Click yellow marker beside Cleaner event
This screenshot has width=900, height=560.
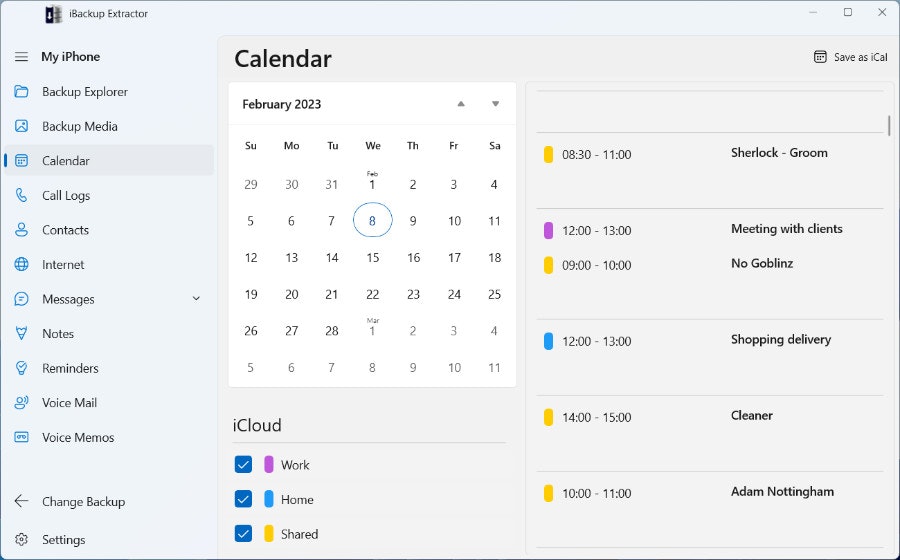click(x=548, y=417)
